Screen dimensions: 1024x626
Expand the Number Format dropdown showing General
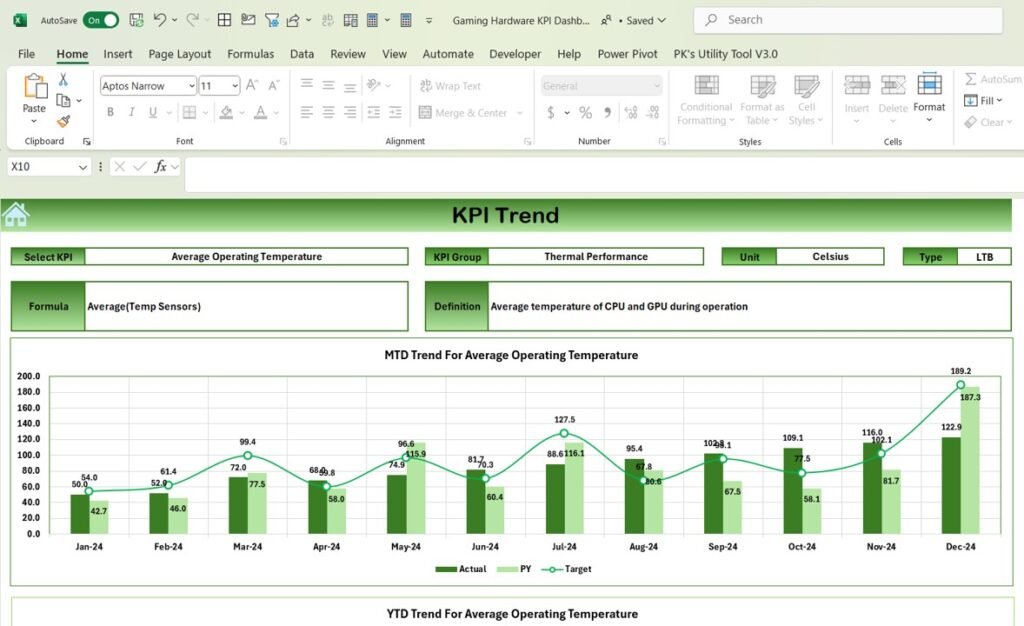tap(657, 86)
